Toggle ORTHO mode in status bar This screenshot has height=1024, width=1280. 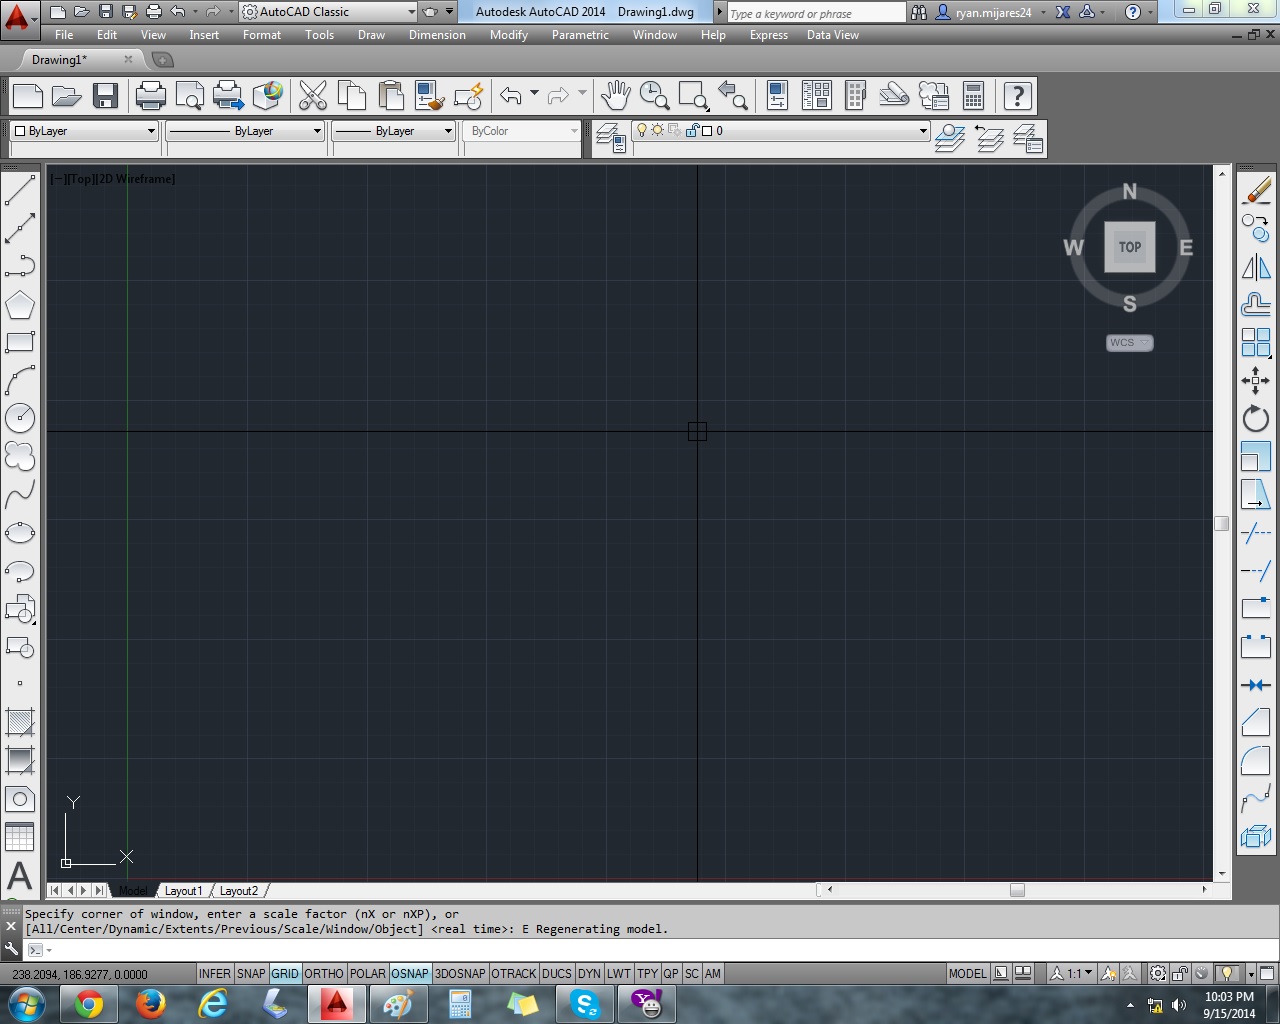point(324,973)
